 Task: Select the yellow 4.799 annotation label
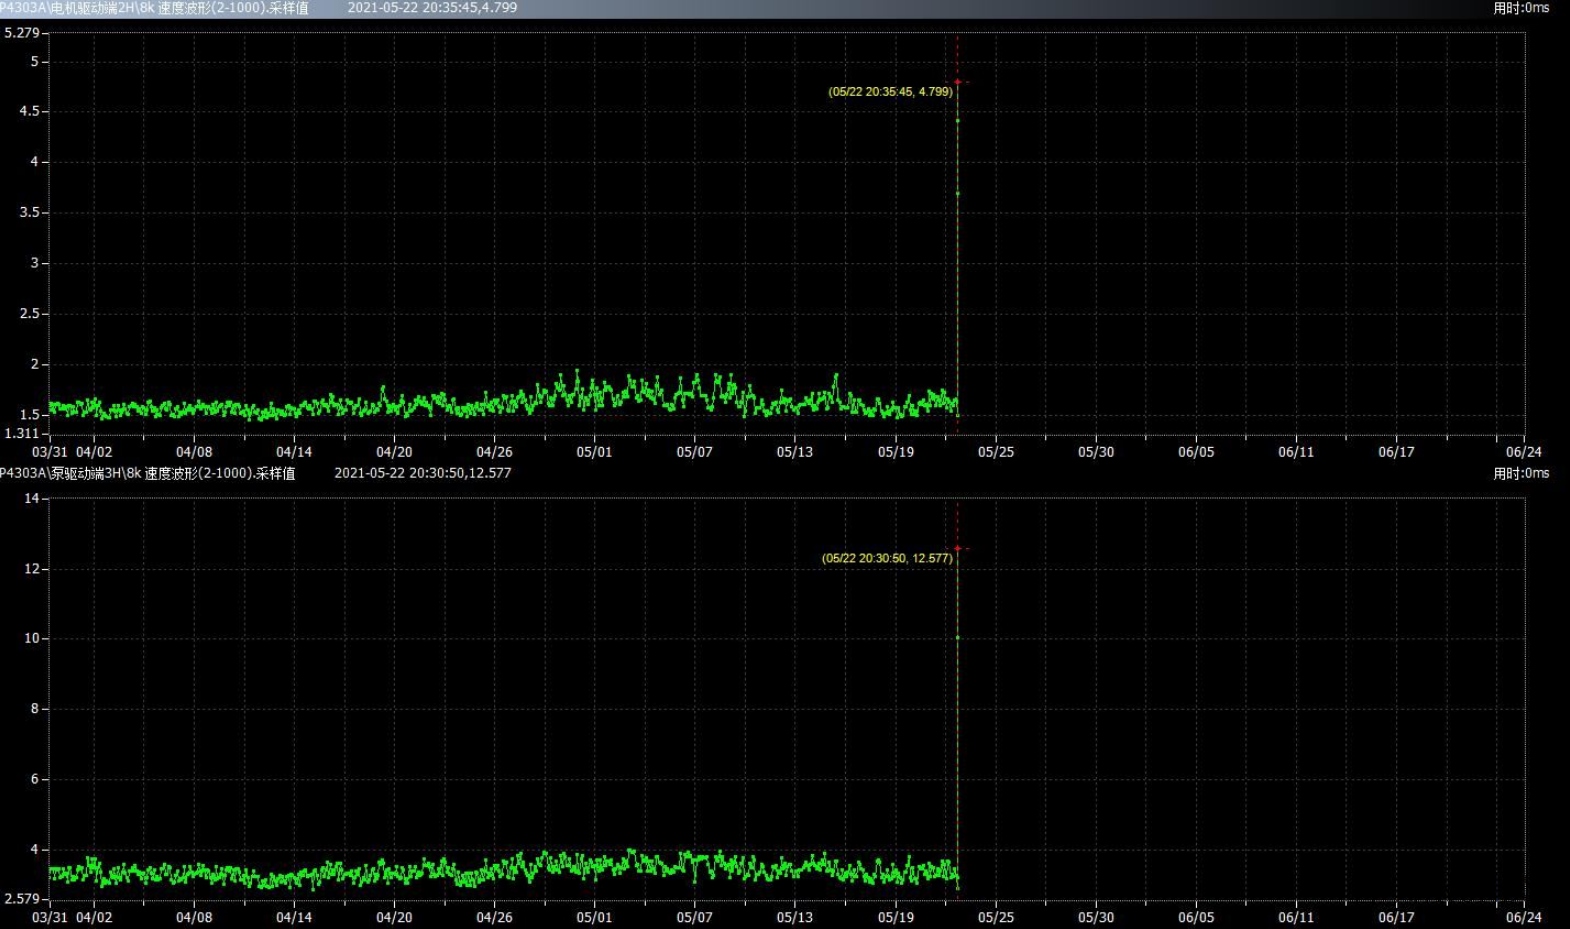[890, 92]
